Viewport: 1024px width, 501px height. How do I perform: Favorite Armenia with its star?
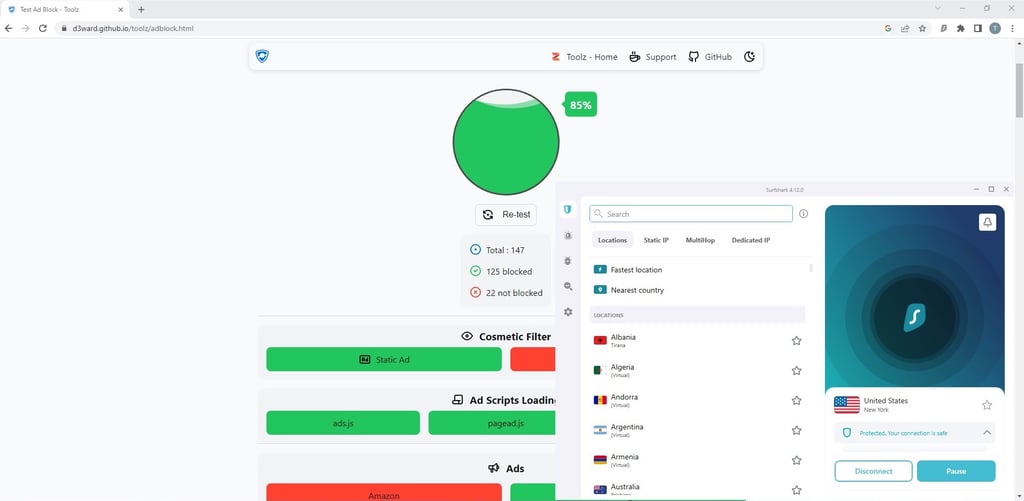(796, 460)
